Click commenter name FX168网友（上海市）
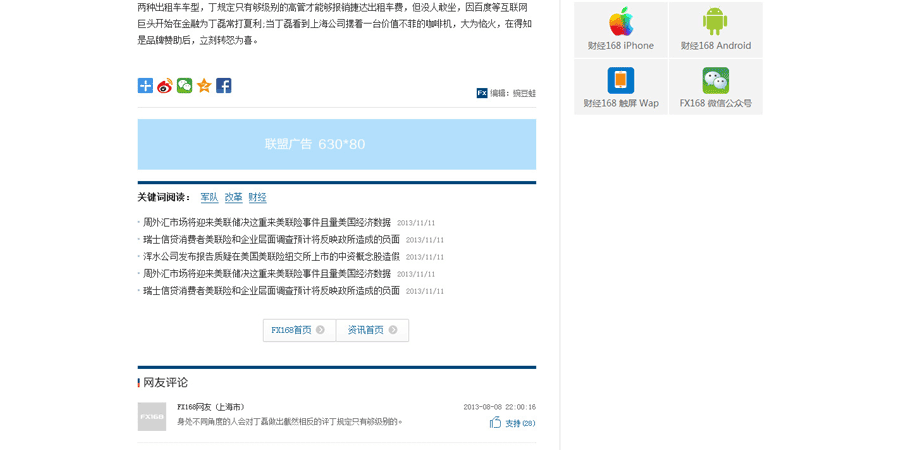 tap(211, 407)
